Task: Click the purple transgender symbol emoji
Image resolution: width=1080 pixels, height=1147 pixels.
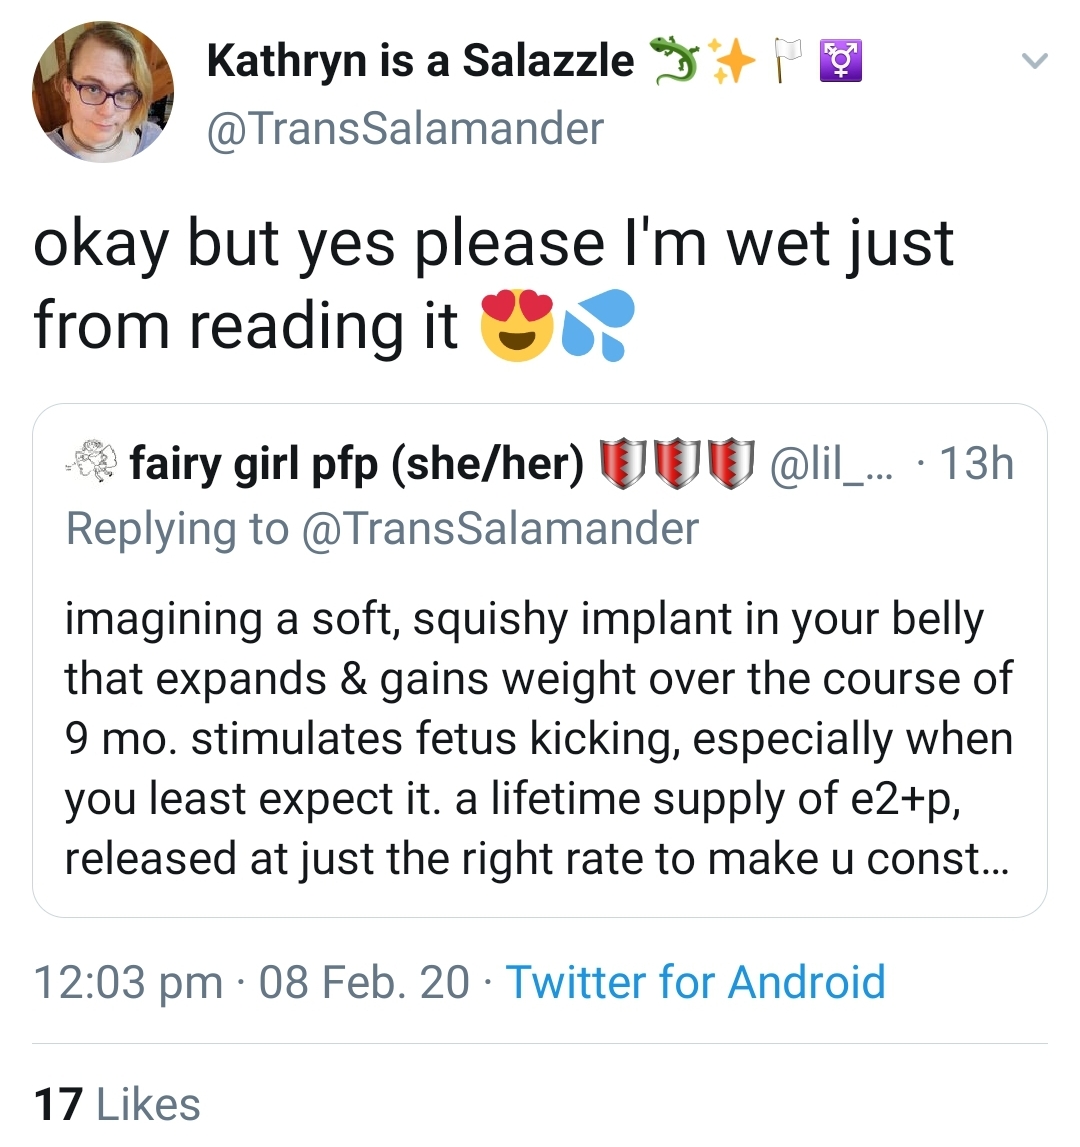Action: tap(841, 61)
